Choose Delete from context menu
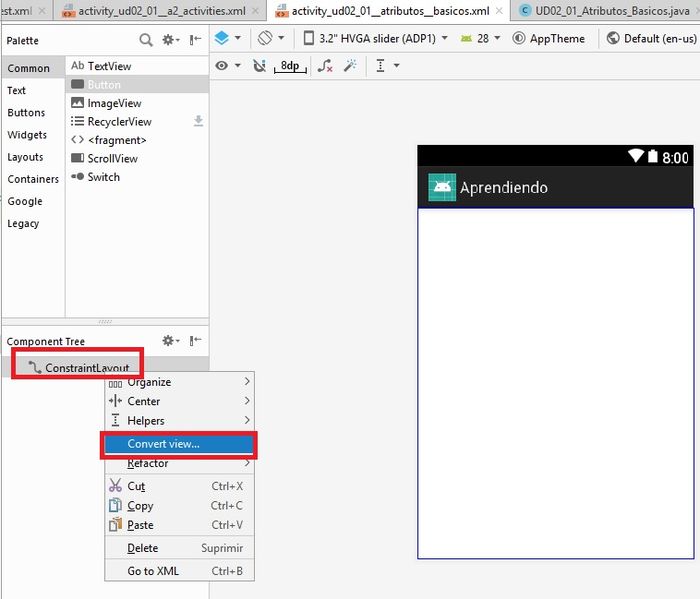The image size is (700, 599). coord(179,548)
